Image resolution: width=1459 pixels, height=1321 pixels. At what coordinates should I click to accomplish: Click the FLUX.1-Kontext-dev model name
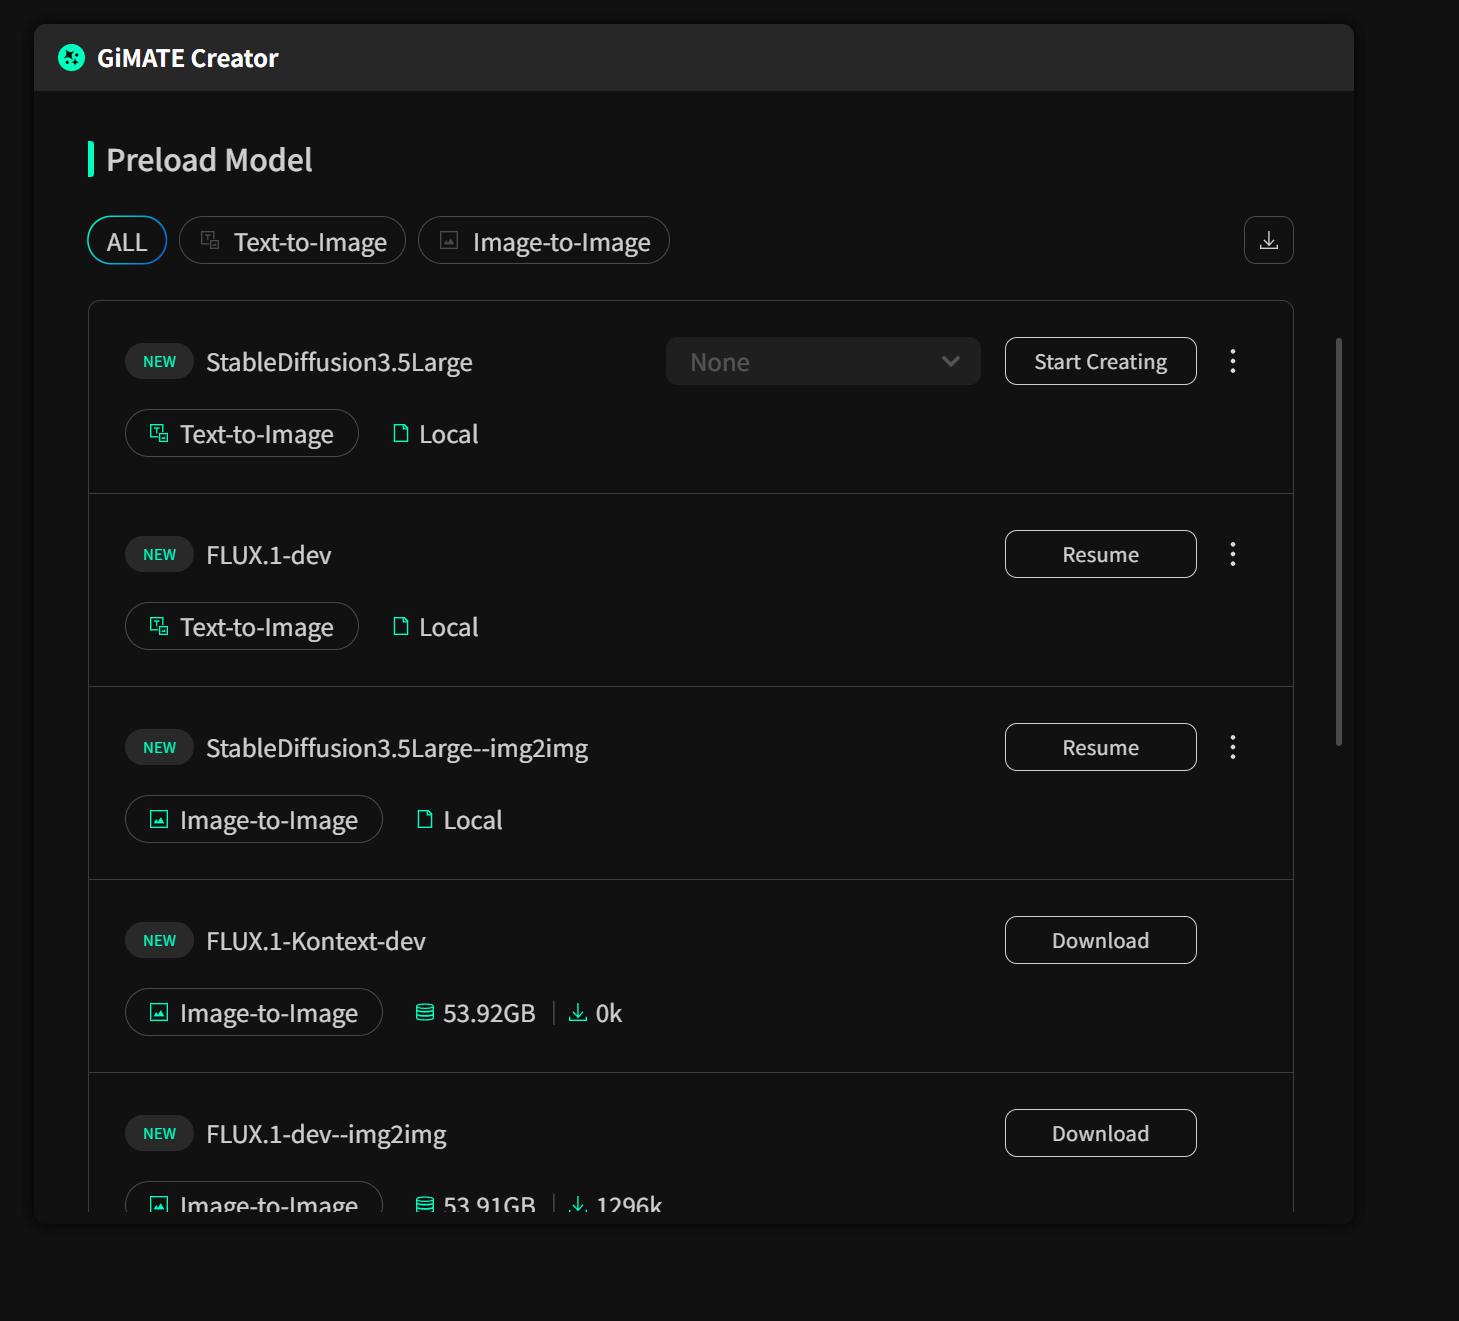coord(316,941)
